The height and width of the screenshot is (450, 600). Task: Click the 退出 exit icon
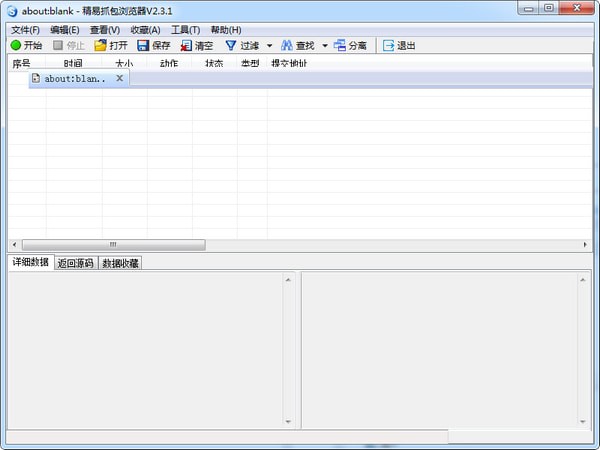pos(389,45)
